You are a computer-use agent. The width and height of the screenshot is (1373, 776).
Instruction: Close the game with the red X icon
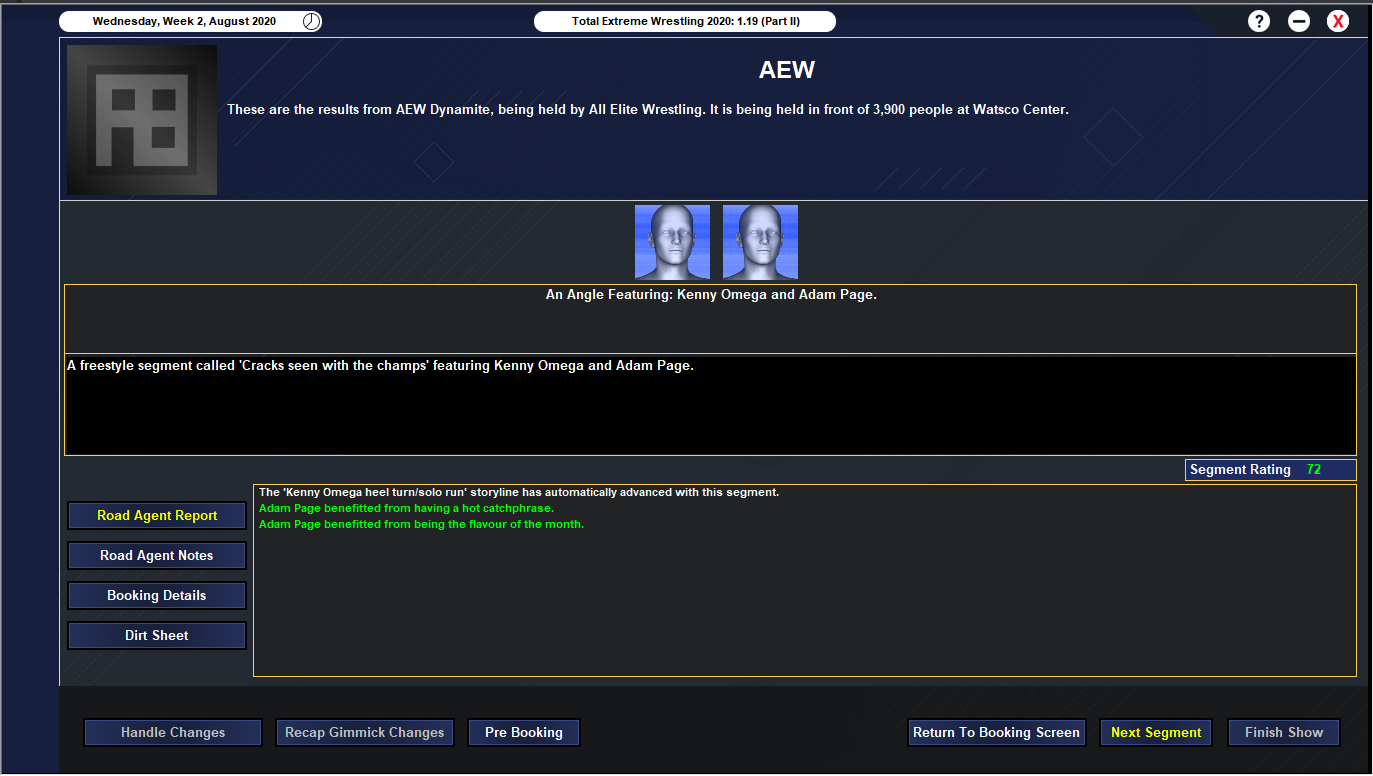(x=1338, y=21)
